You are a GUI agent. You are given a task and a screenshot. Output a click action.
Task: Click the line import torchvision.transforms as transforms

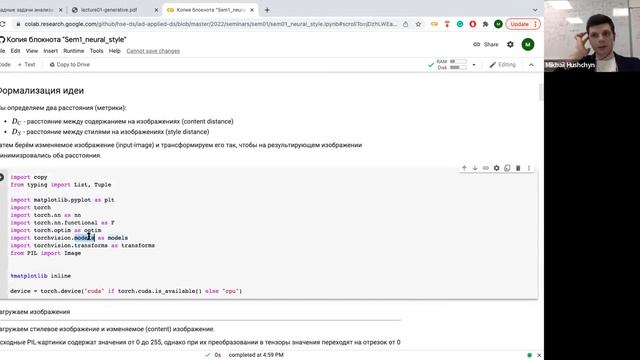82,246
